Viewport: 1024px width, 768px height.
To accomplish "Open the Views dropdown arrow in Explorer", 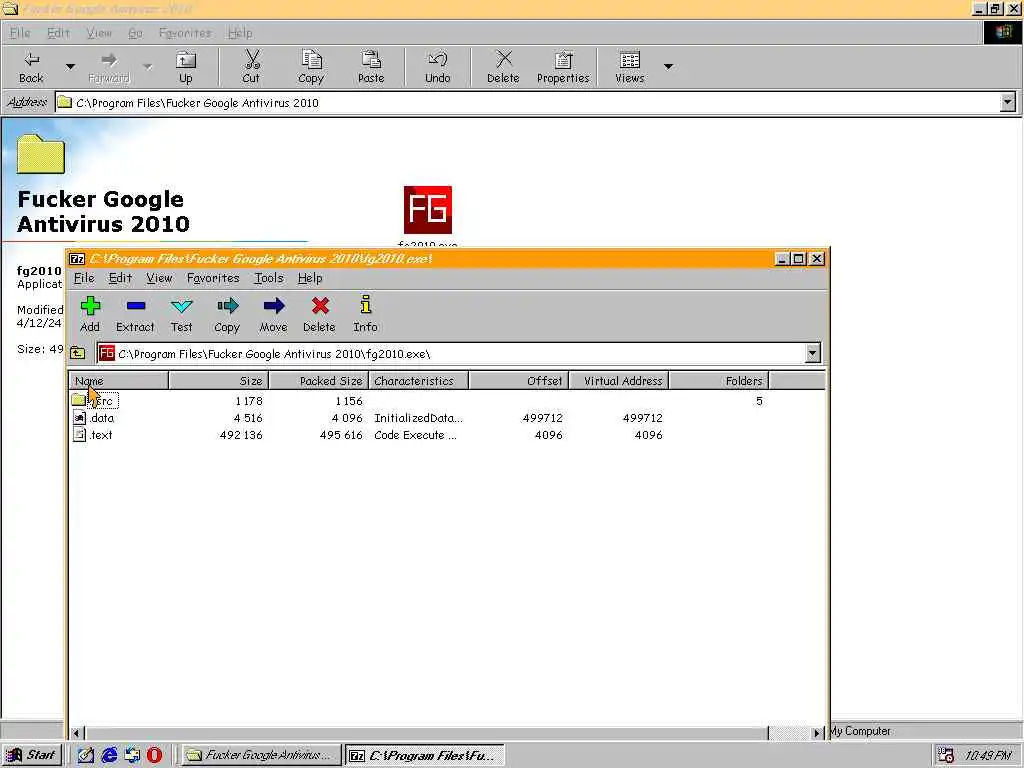I will (668, 67).
